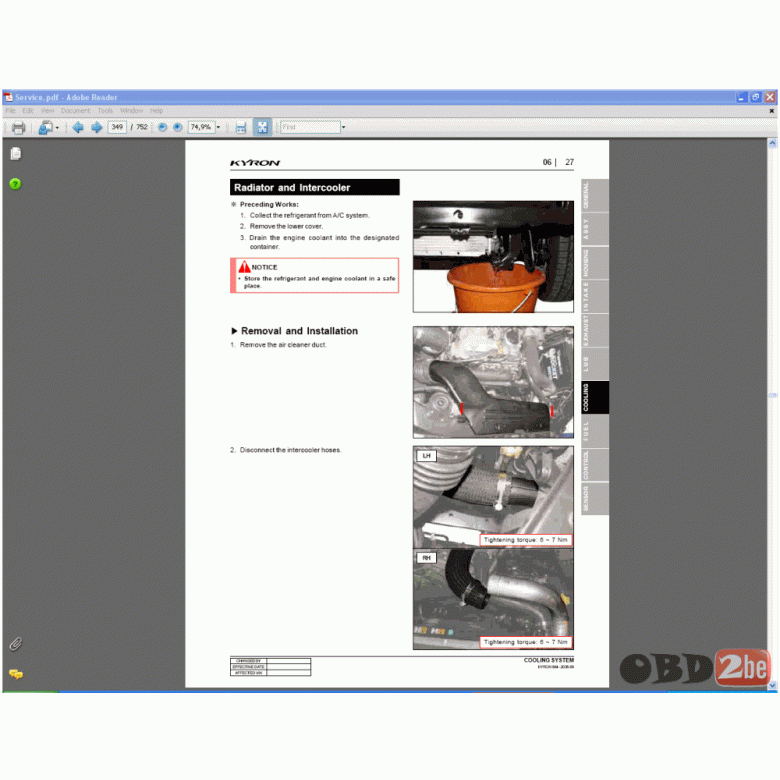Click the Adobe Reader title bar PDF icon

coord(8,97)
